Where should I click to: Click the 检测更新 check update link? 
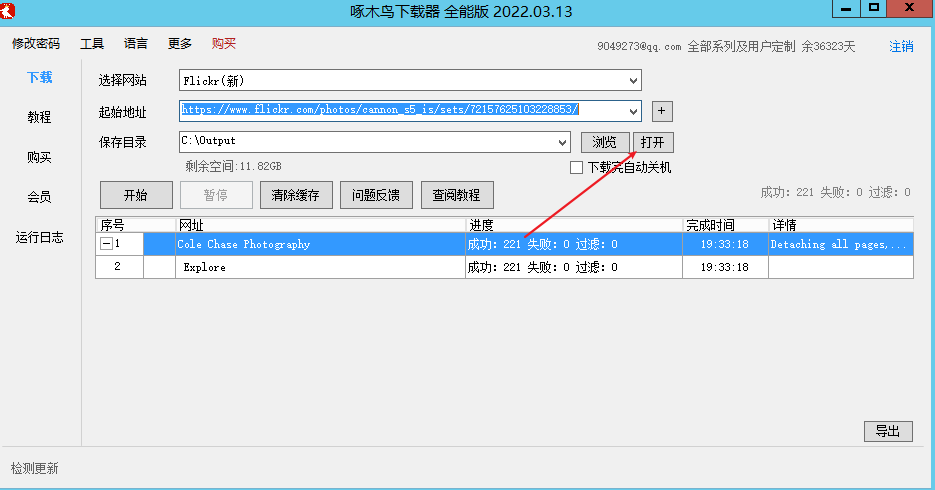tap(35, 469)
